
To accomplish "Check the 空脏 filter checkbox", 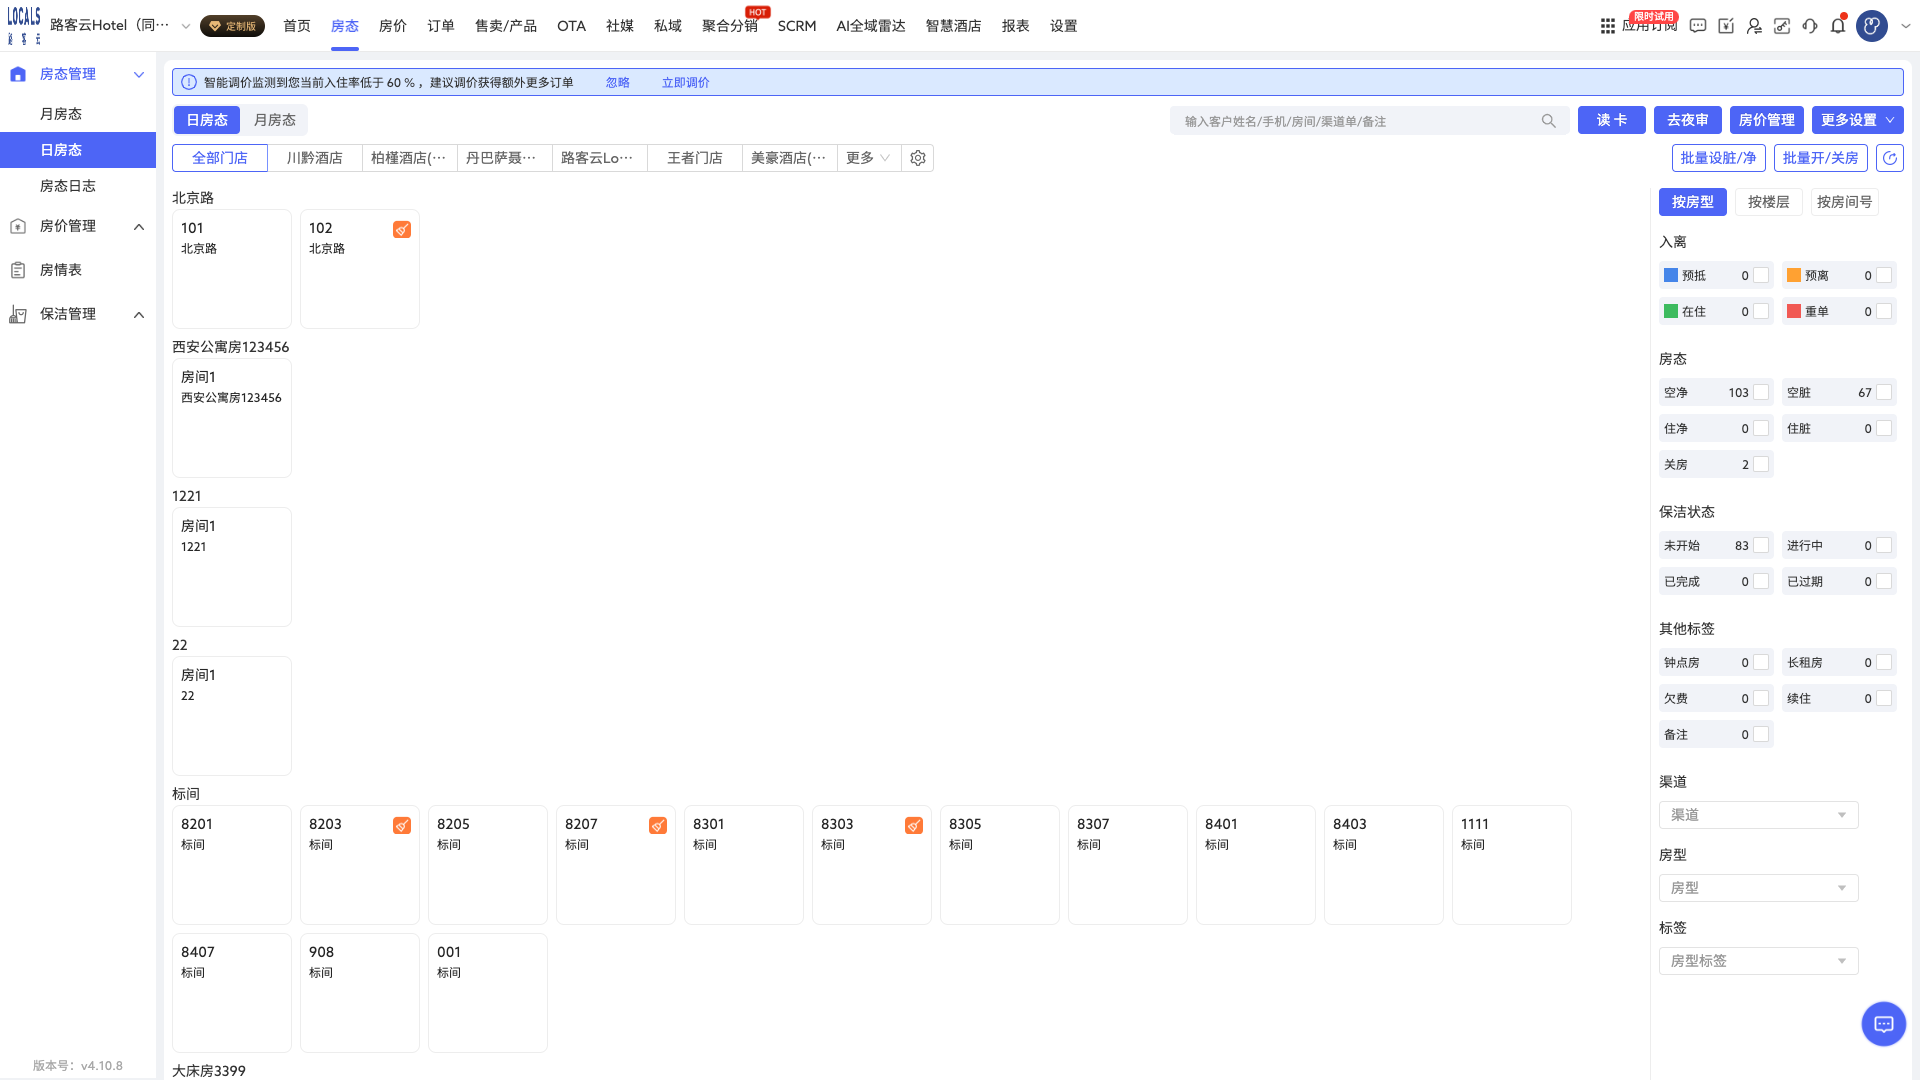I will coord(1884,392).
